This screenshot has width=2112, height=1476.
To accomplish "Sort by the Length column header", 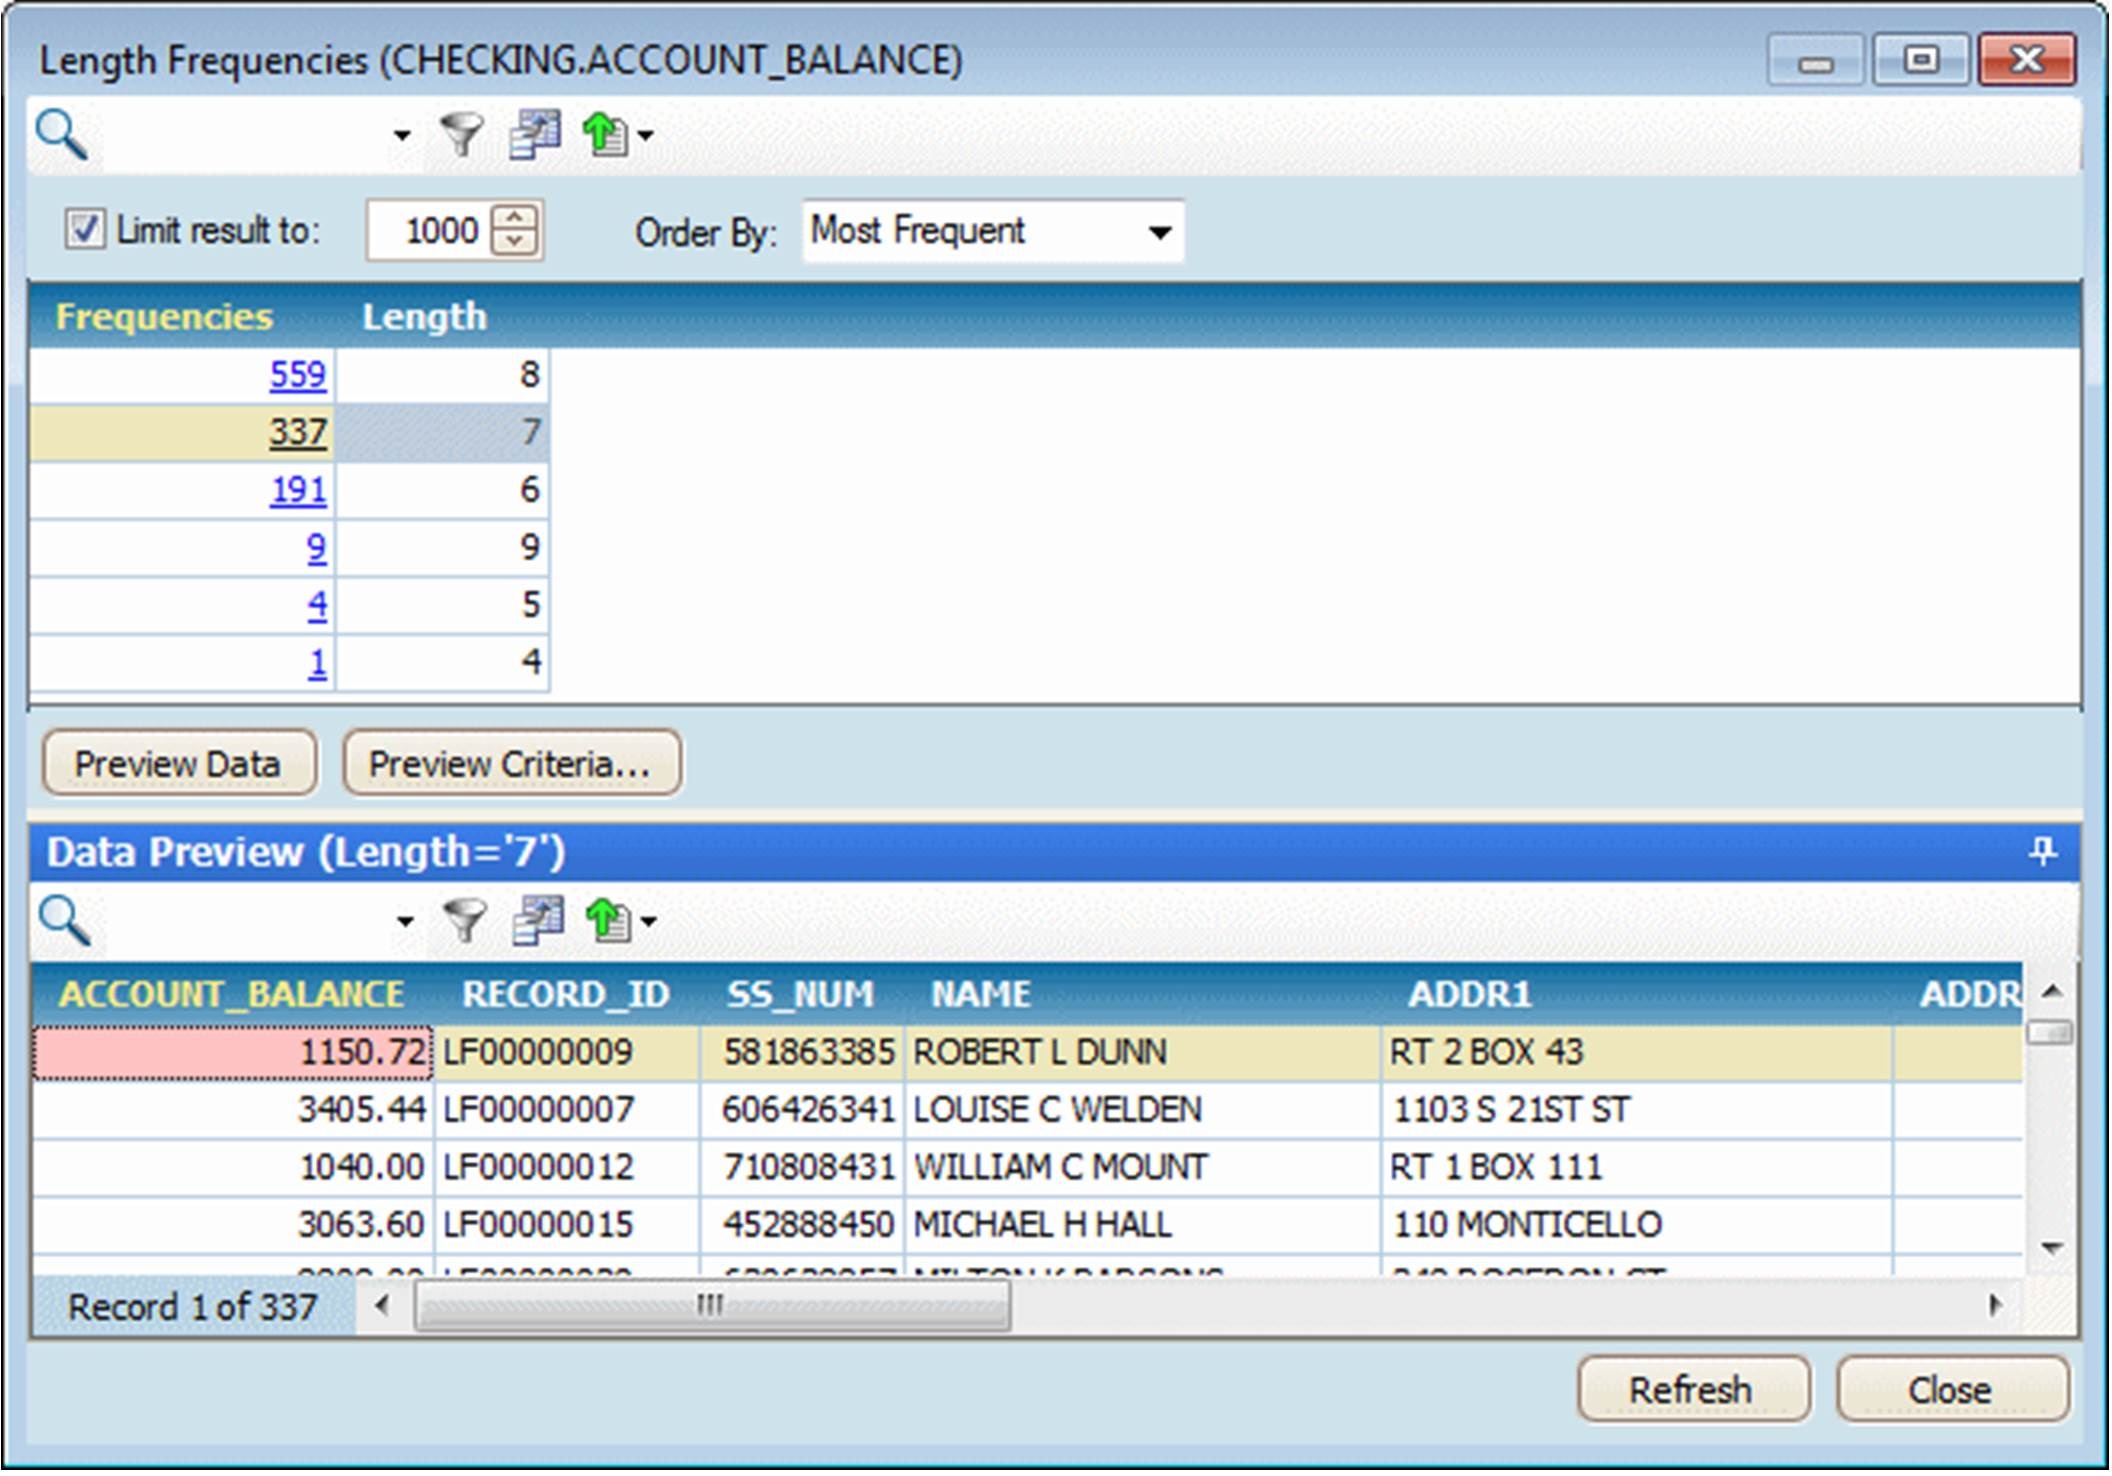I will pyautogui.click(x=424, y=317).
